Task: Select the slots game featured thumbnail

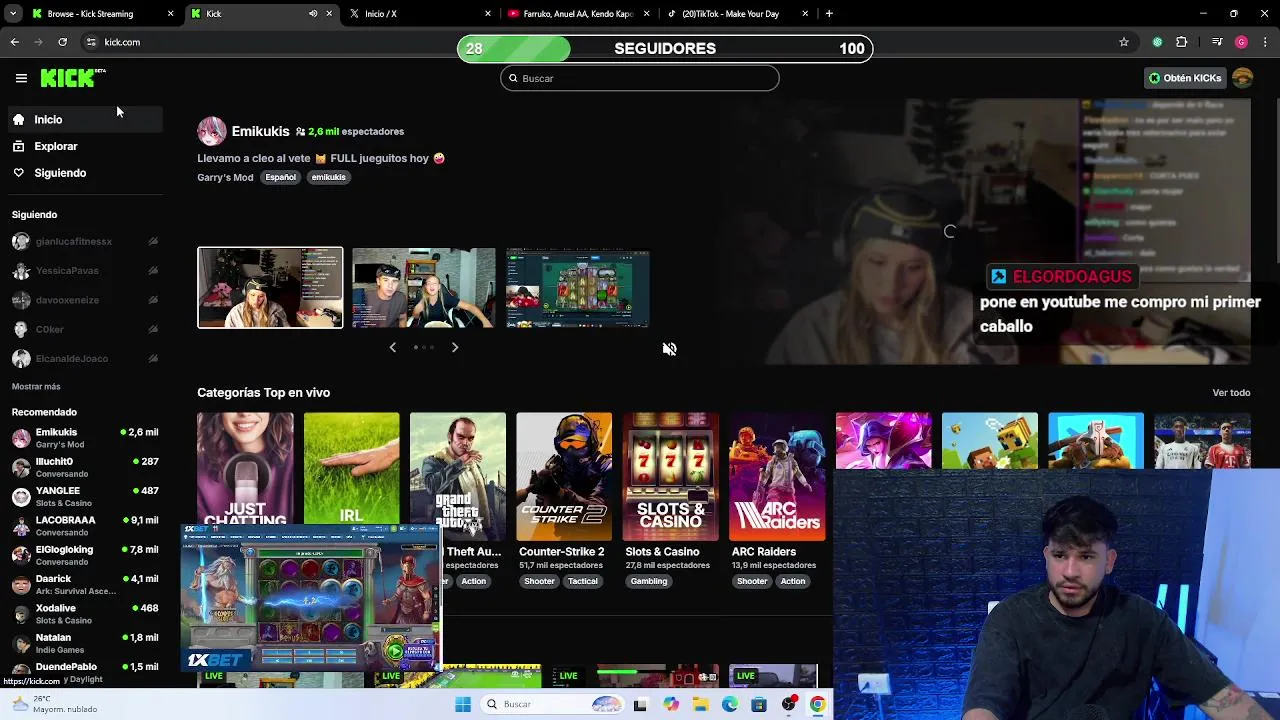Action: (578, 287)
